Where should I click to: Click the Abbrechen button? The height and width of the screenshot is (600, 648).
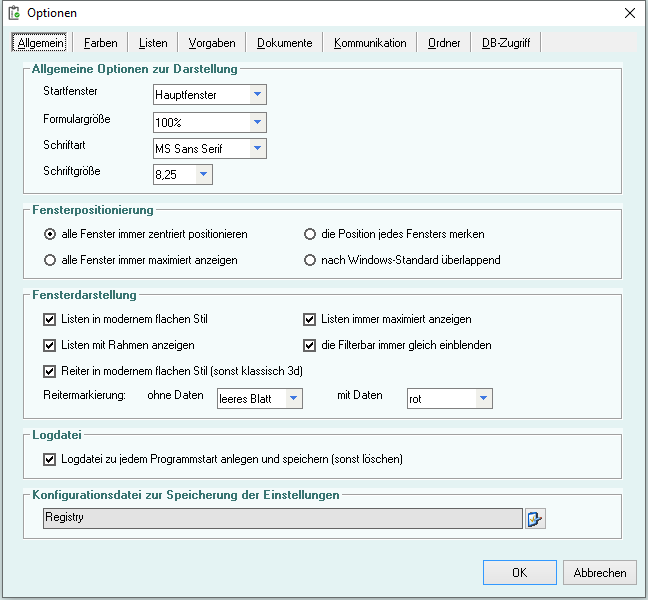tap(600, 573)
